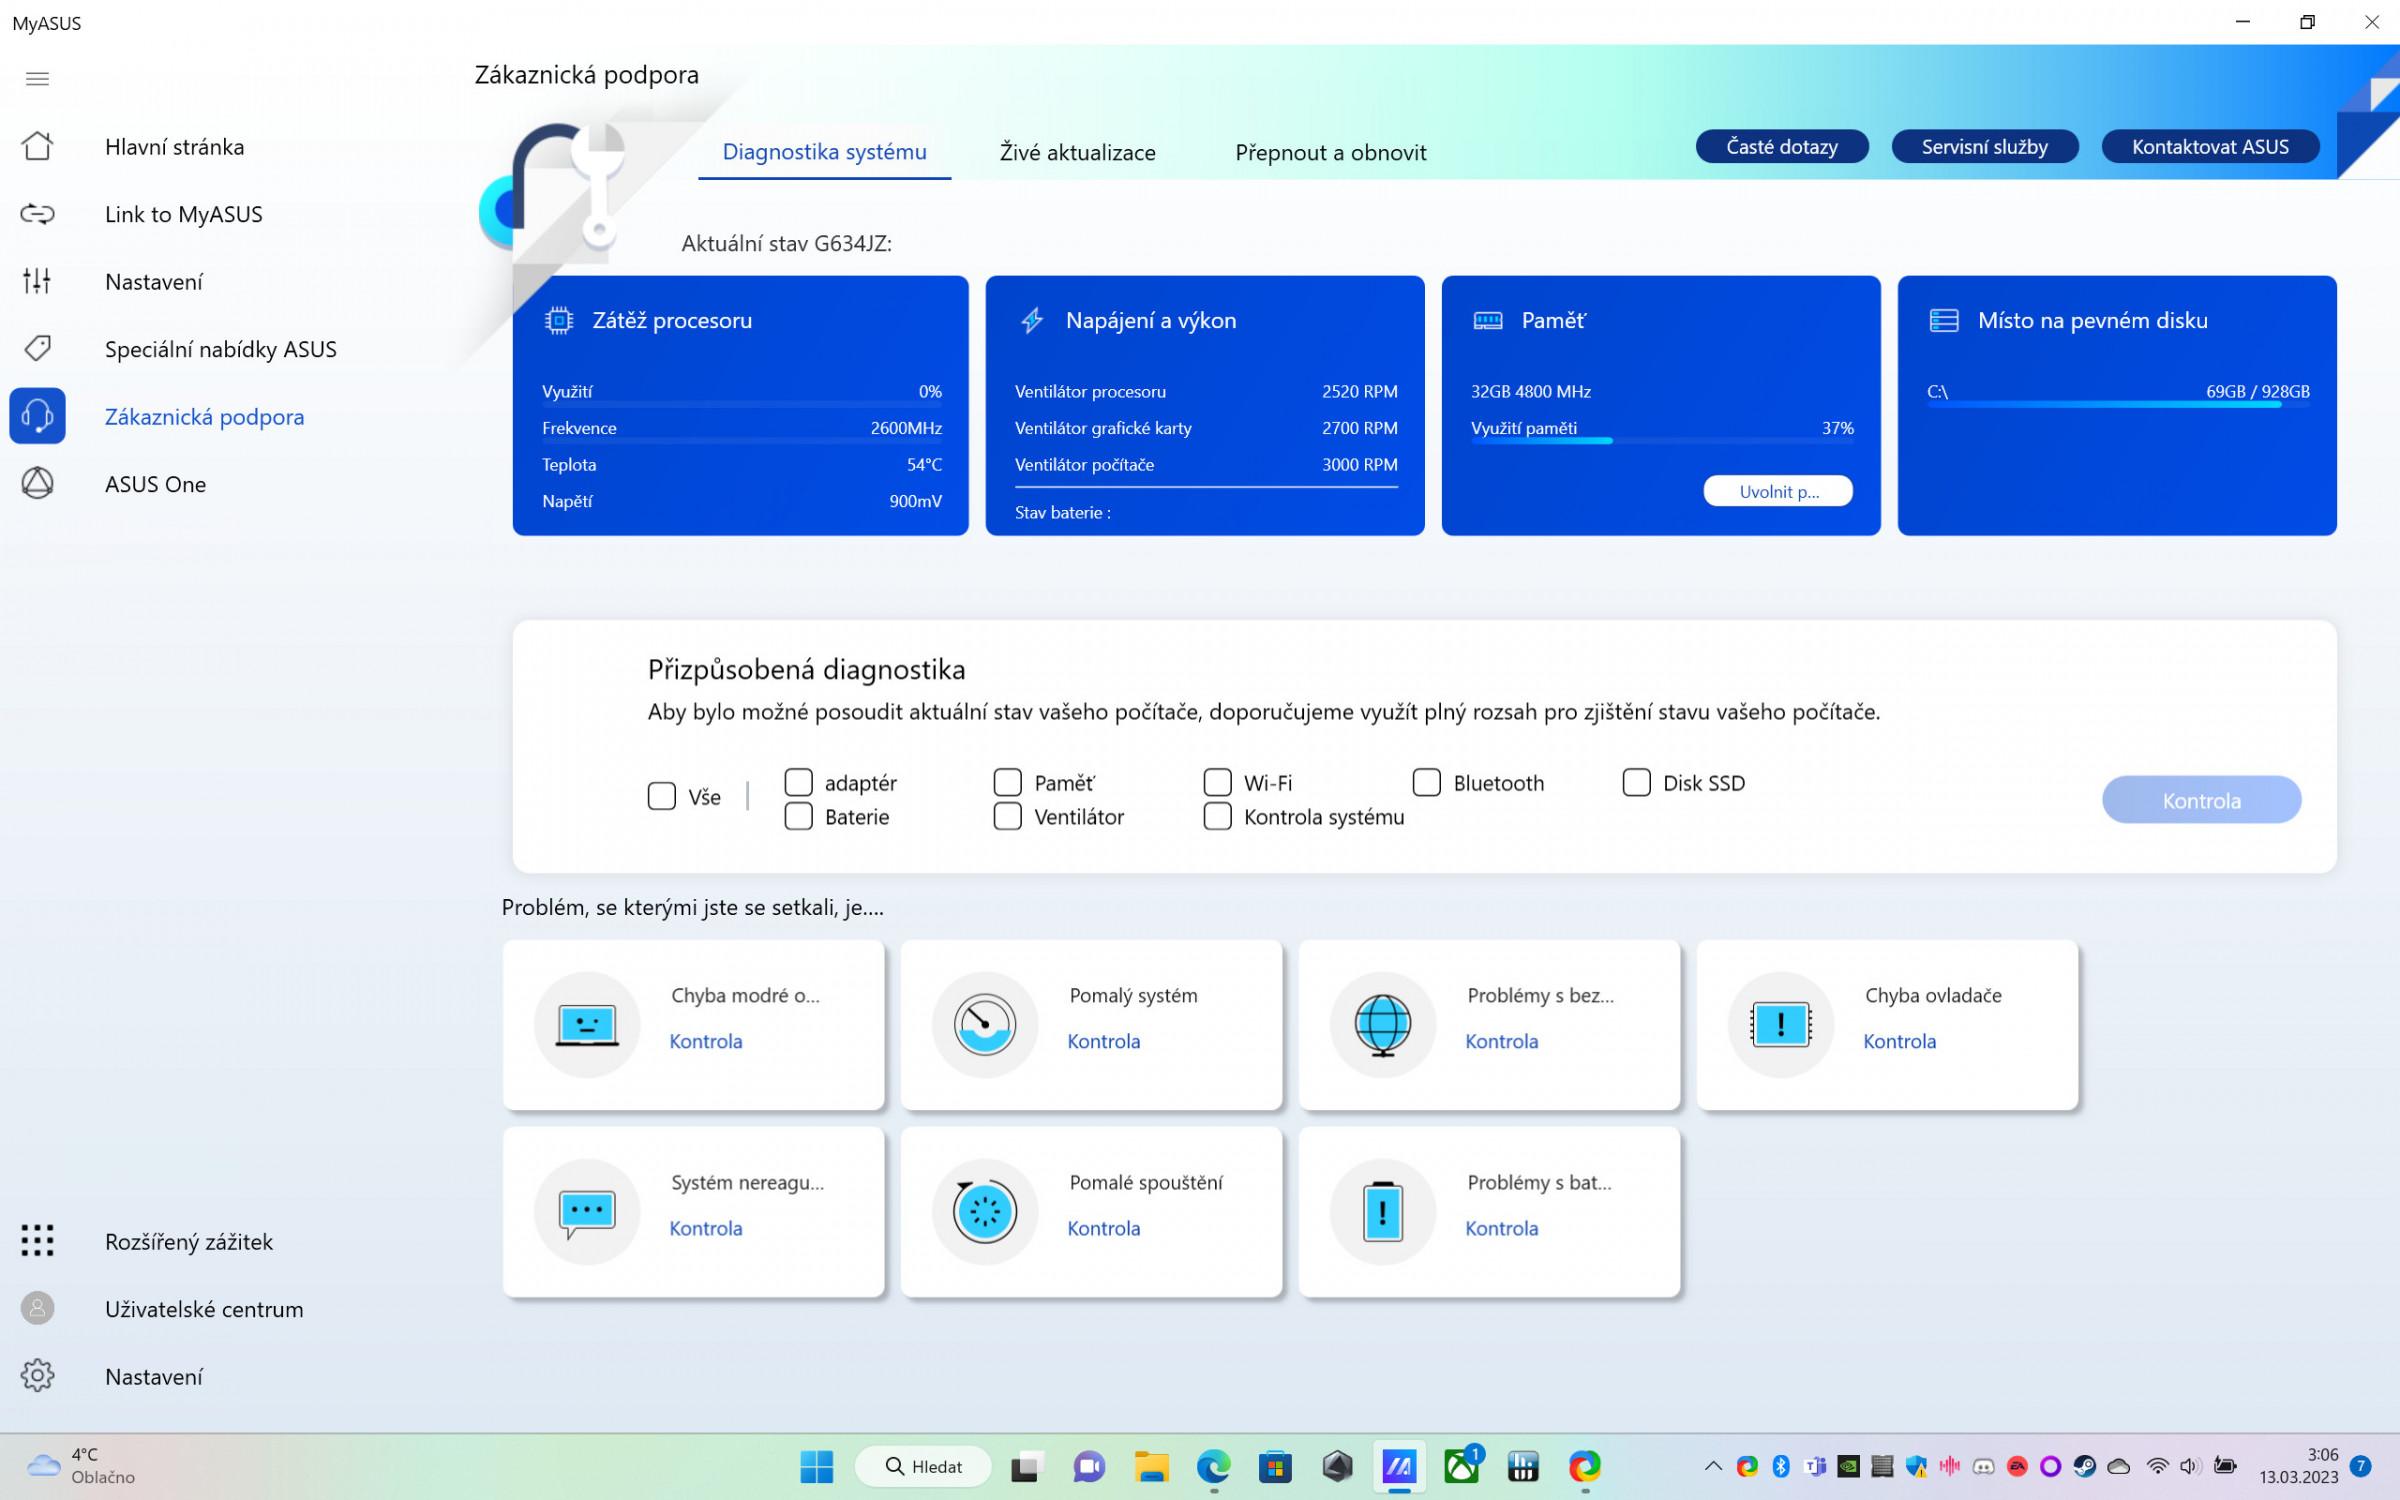Click Aktuální stav G634JZ: label
The width and height of the screenshot is (2400, 1500).
click(786, 243)
